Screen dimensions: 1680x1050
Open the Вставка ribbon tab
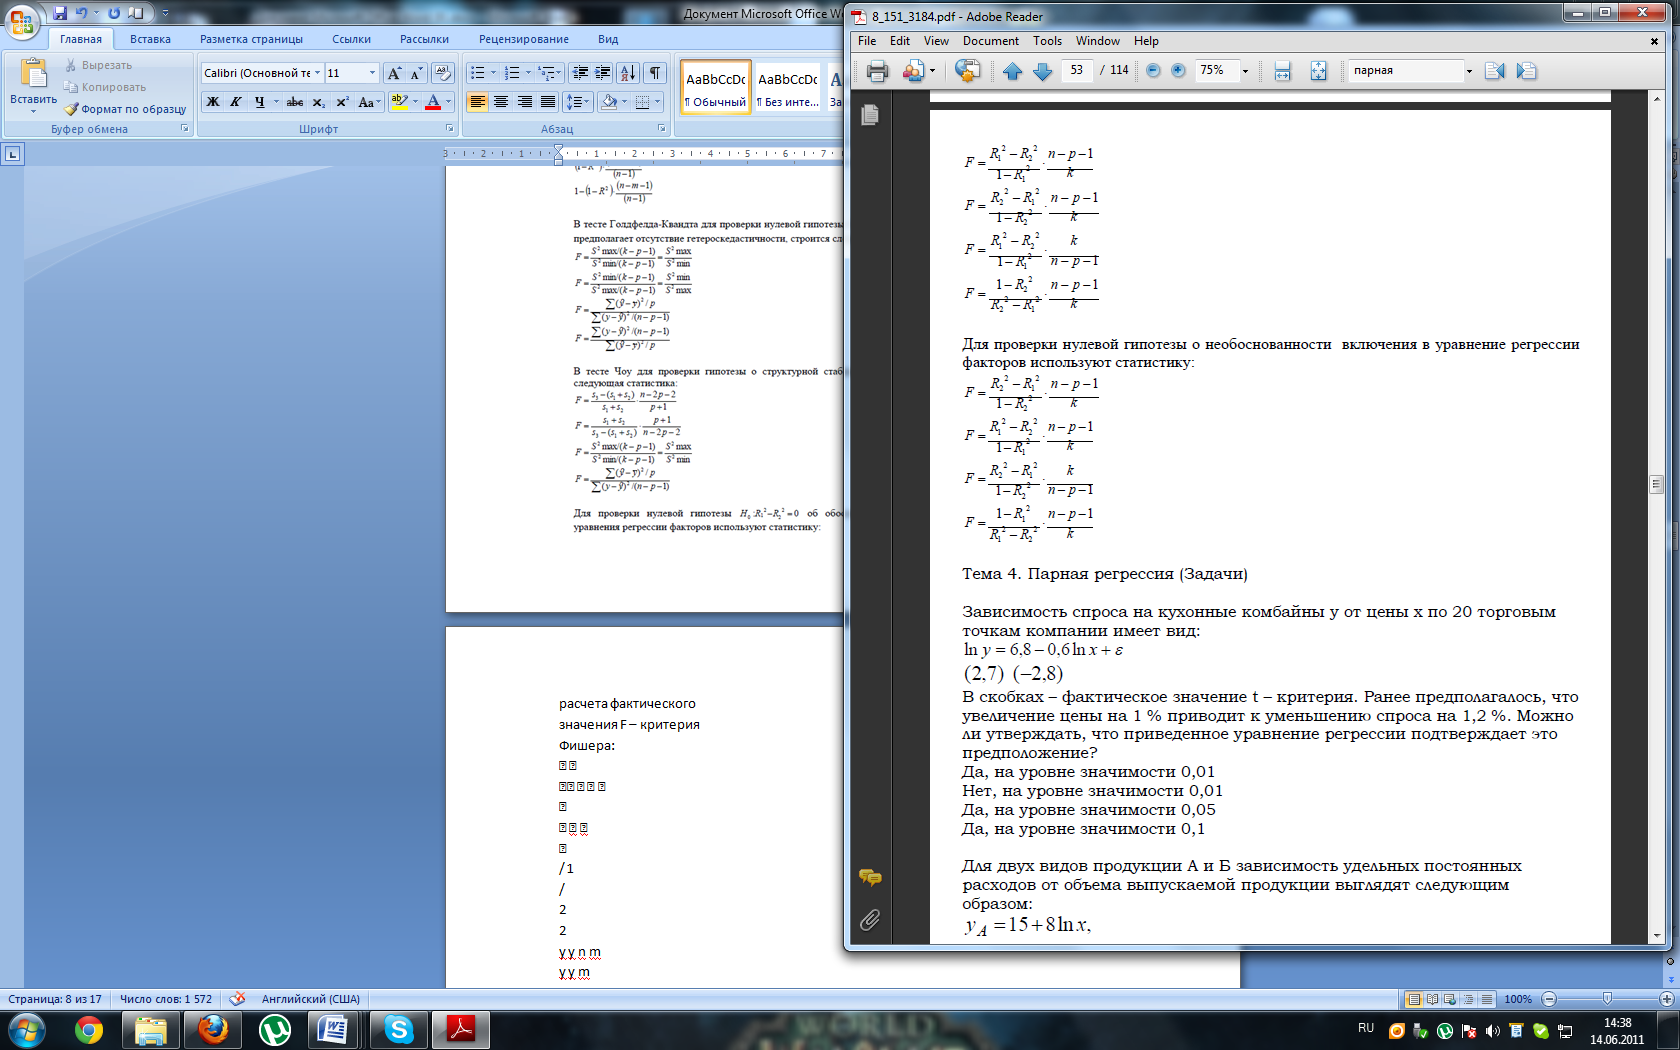(x=150, y=39)
